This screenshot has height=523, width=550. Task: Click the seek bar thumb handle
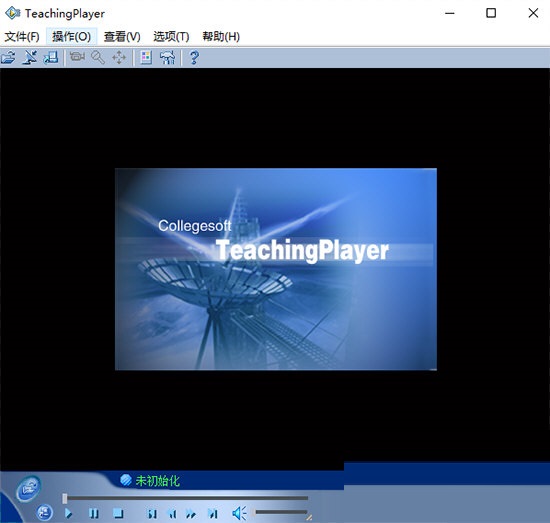tap(65, 498)
